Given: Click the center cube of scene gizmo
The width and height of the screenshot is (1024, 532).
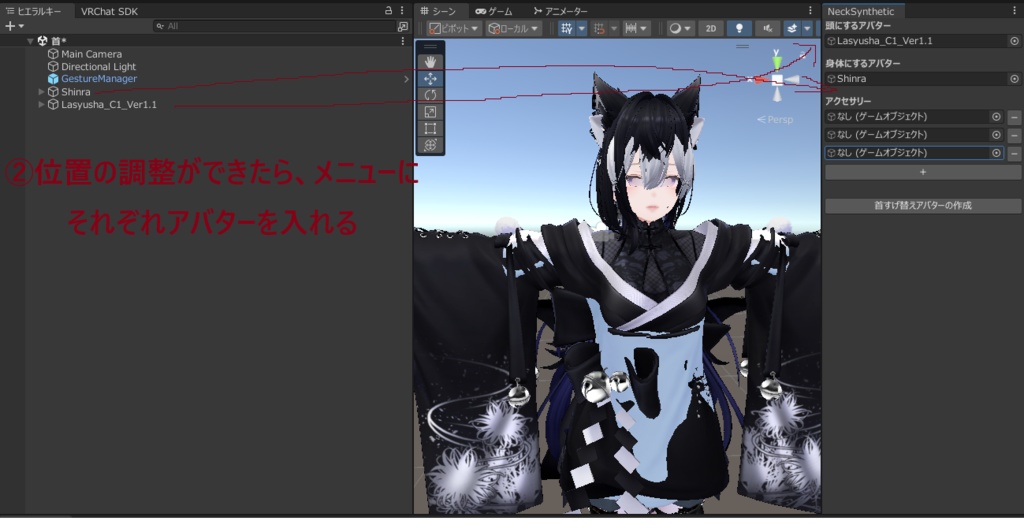Looking at the screenshot, I should click(776, 80).
